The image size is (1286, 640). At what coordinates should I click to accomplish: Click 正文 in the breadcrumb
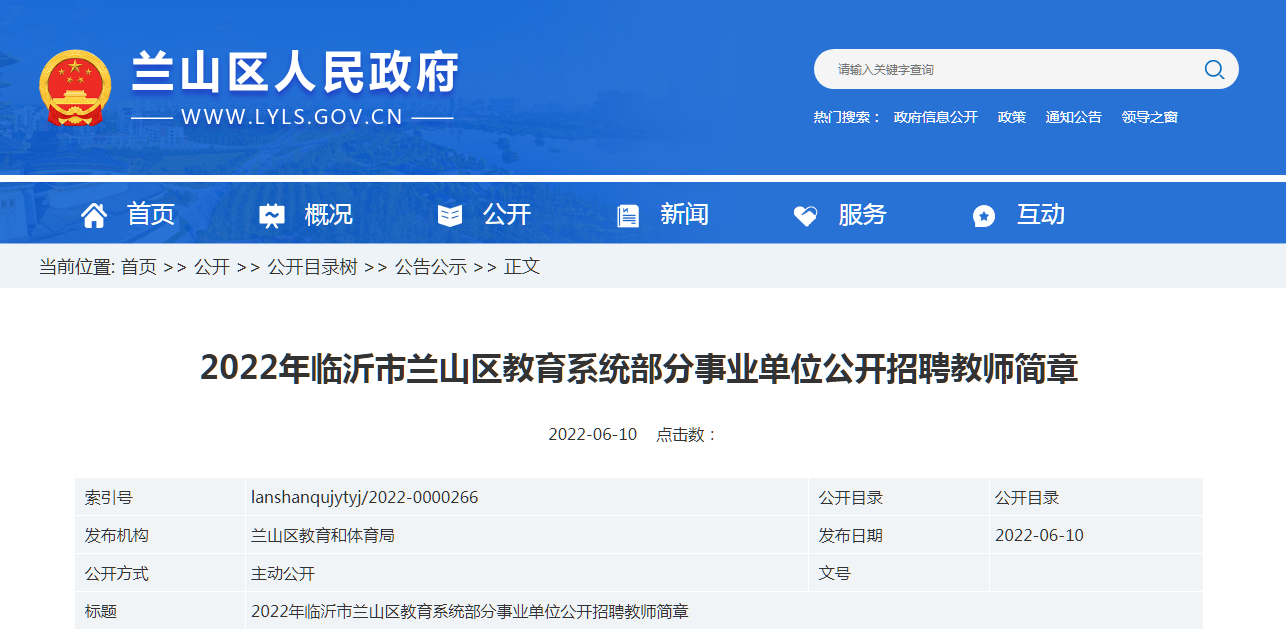pos(522,267)
